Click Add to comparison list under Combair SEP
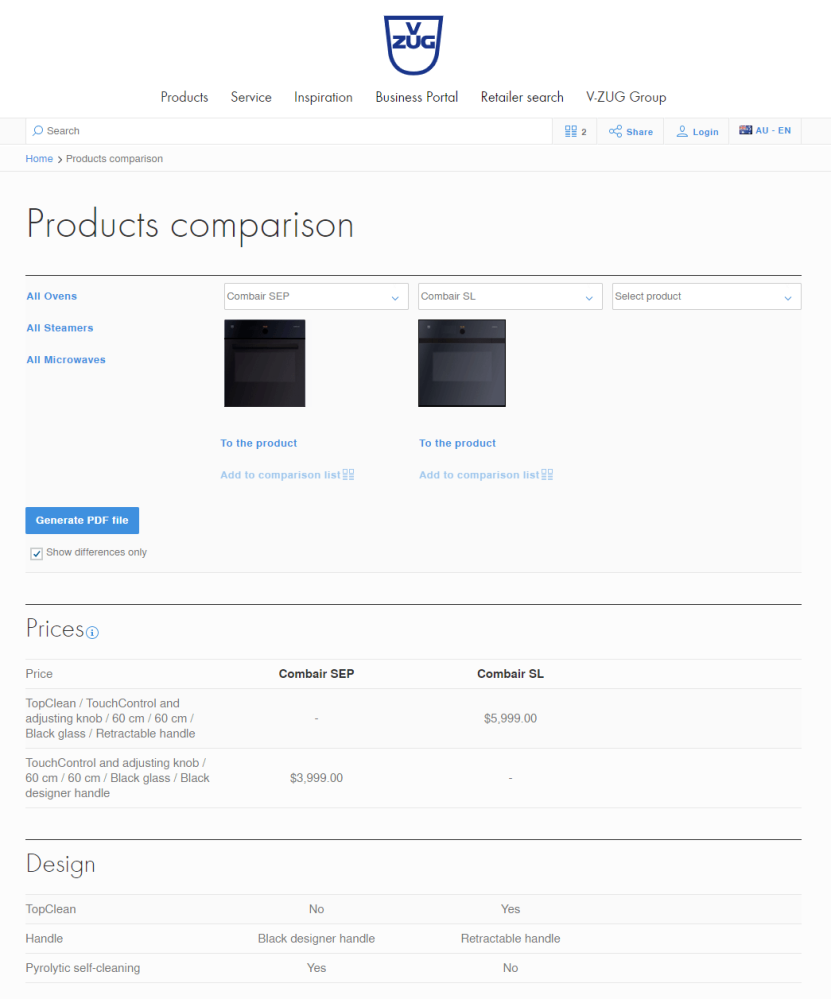The width and height of the screenshot is (831, 999). tap(280, 475)
